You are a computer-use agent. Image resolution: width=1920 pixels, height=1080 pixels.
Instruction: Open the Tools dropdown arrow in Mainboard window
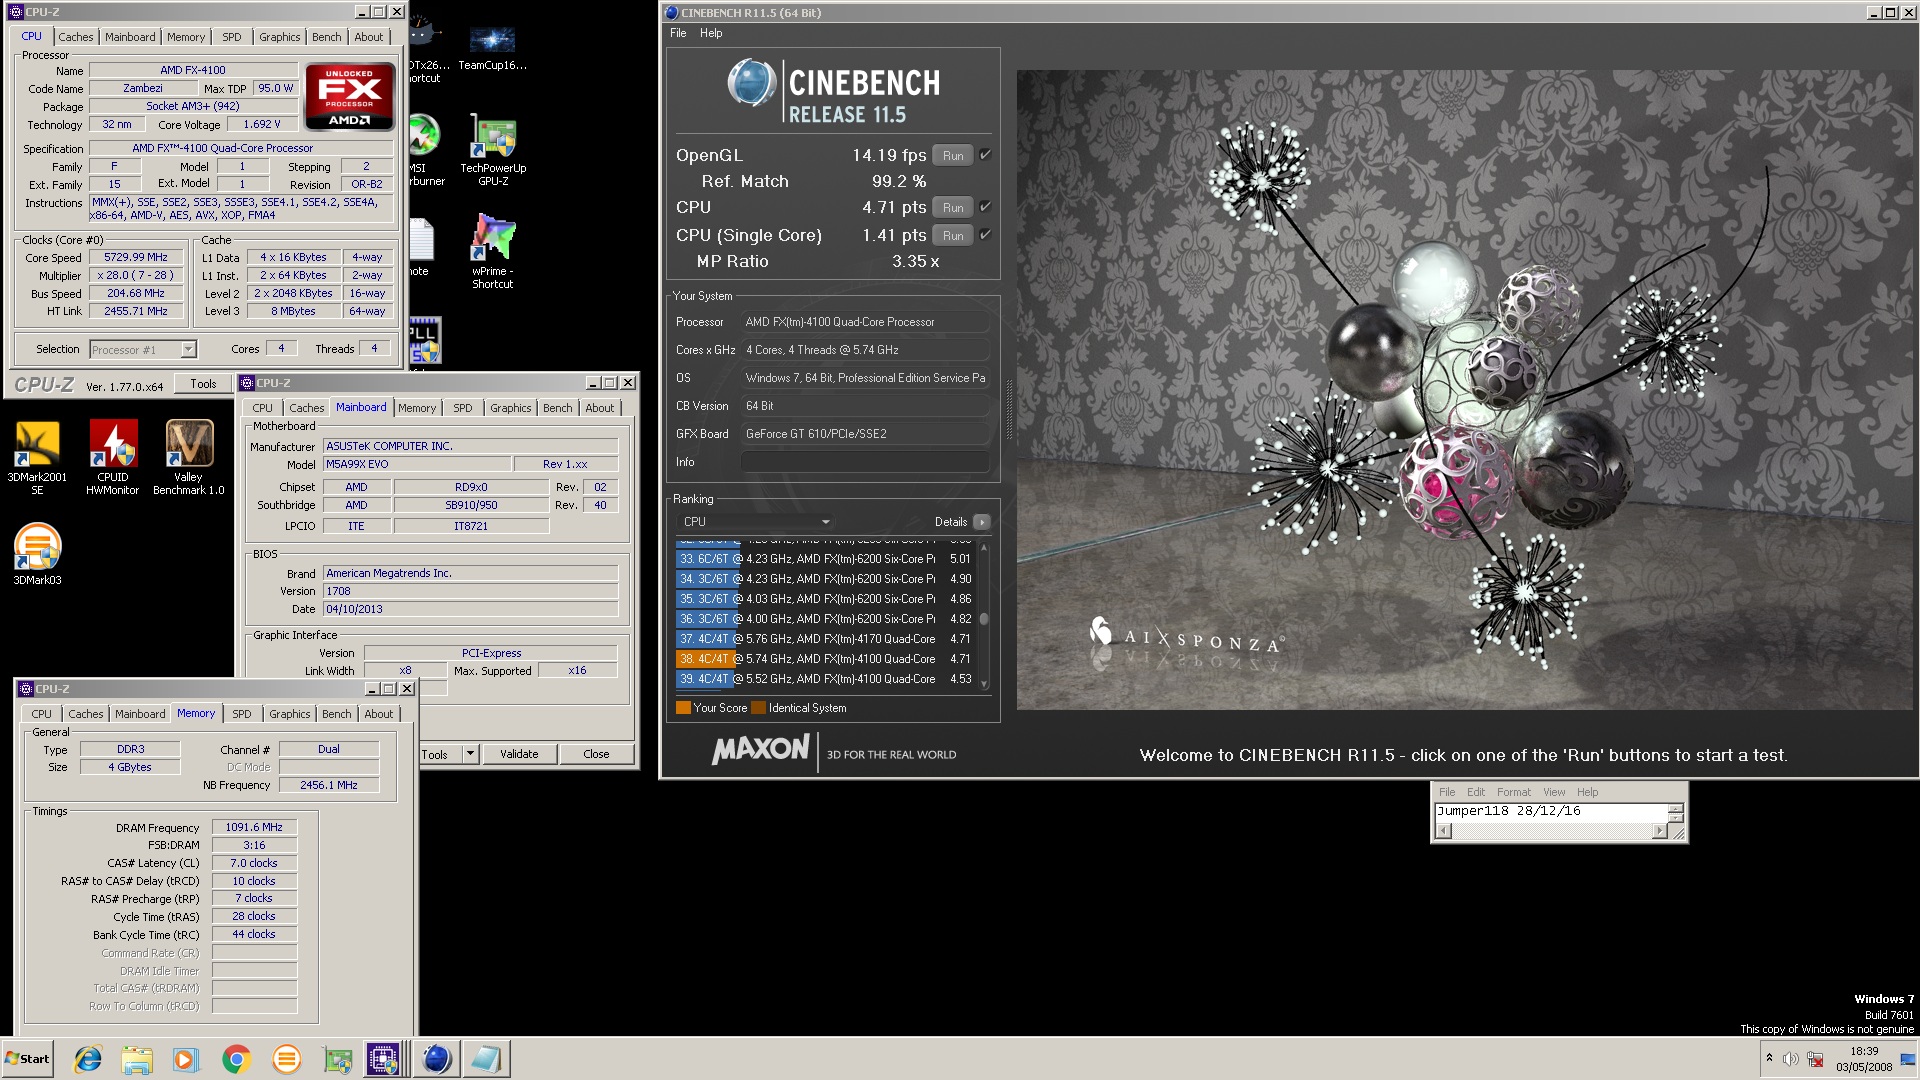470,754
